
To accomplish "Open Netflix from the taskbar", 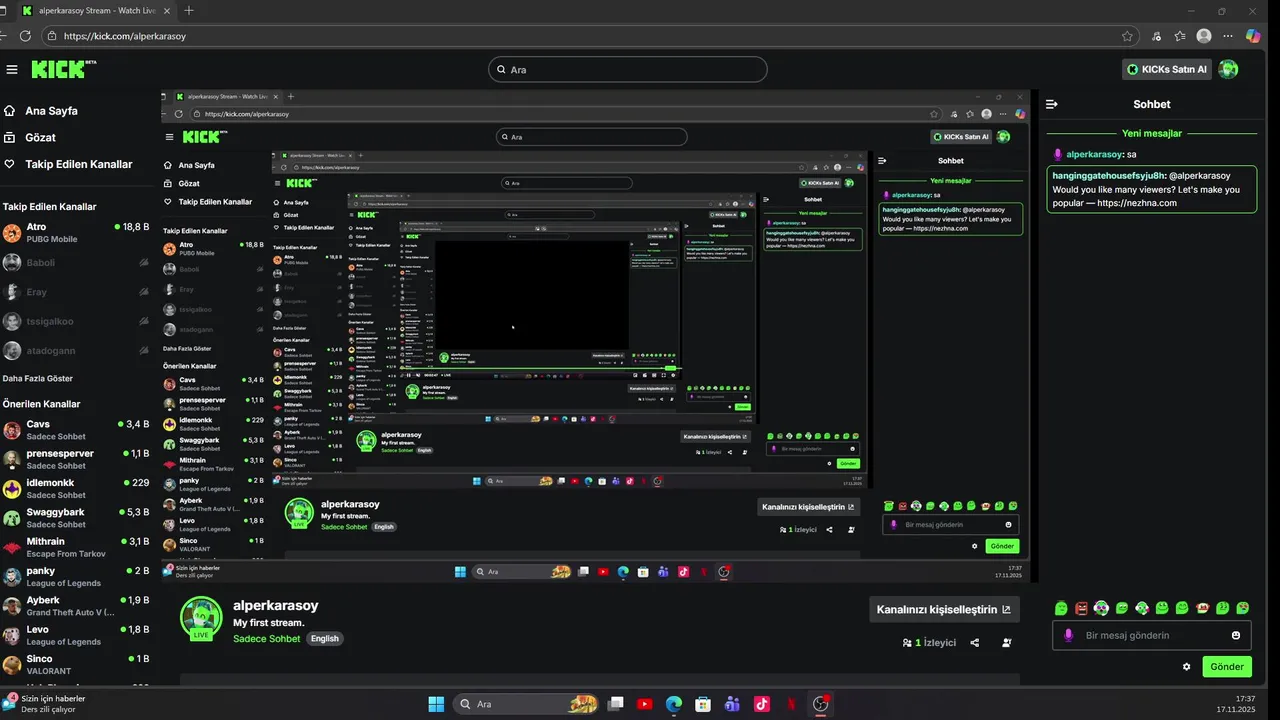I will pyautogui.click(x=791, y=704).
